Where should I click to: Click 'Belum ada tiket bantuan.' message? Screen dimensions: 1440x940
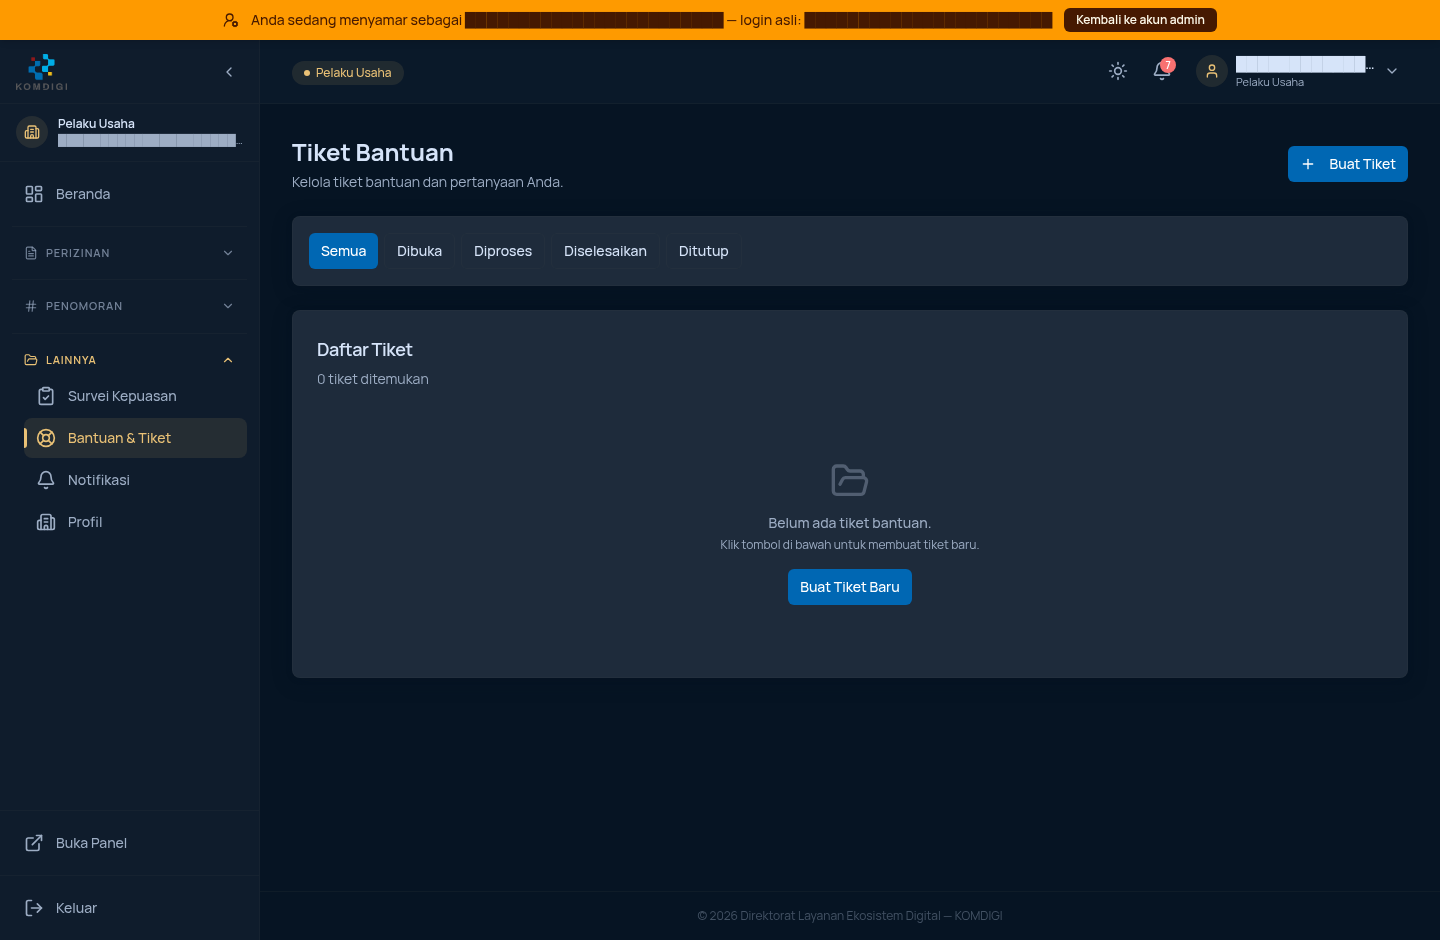click(850, 523)
